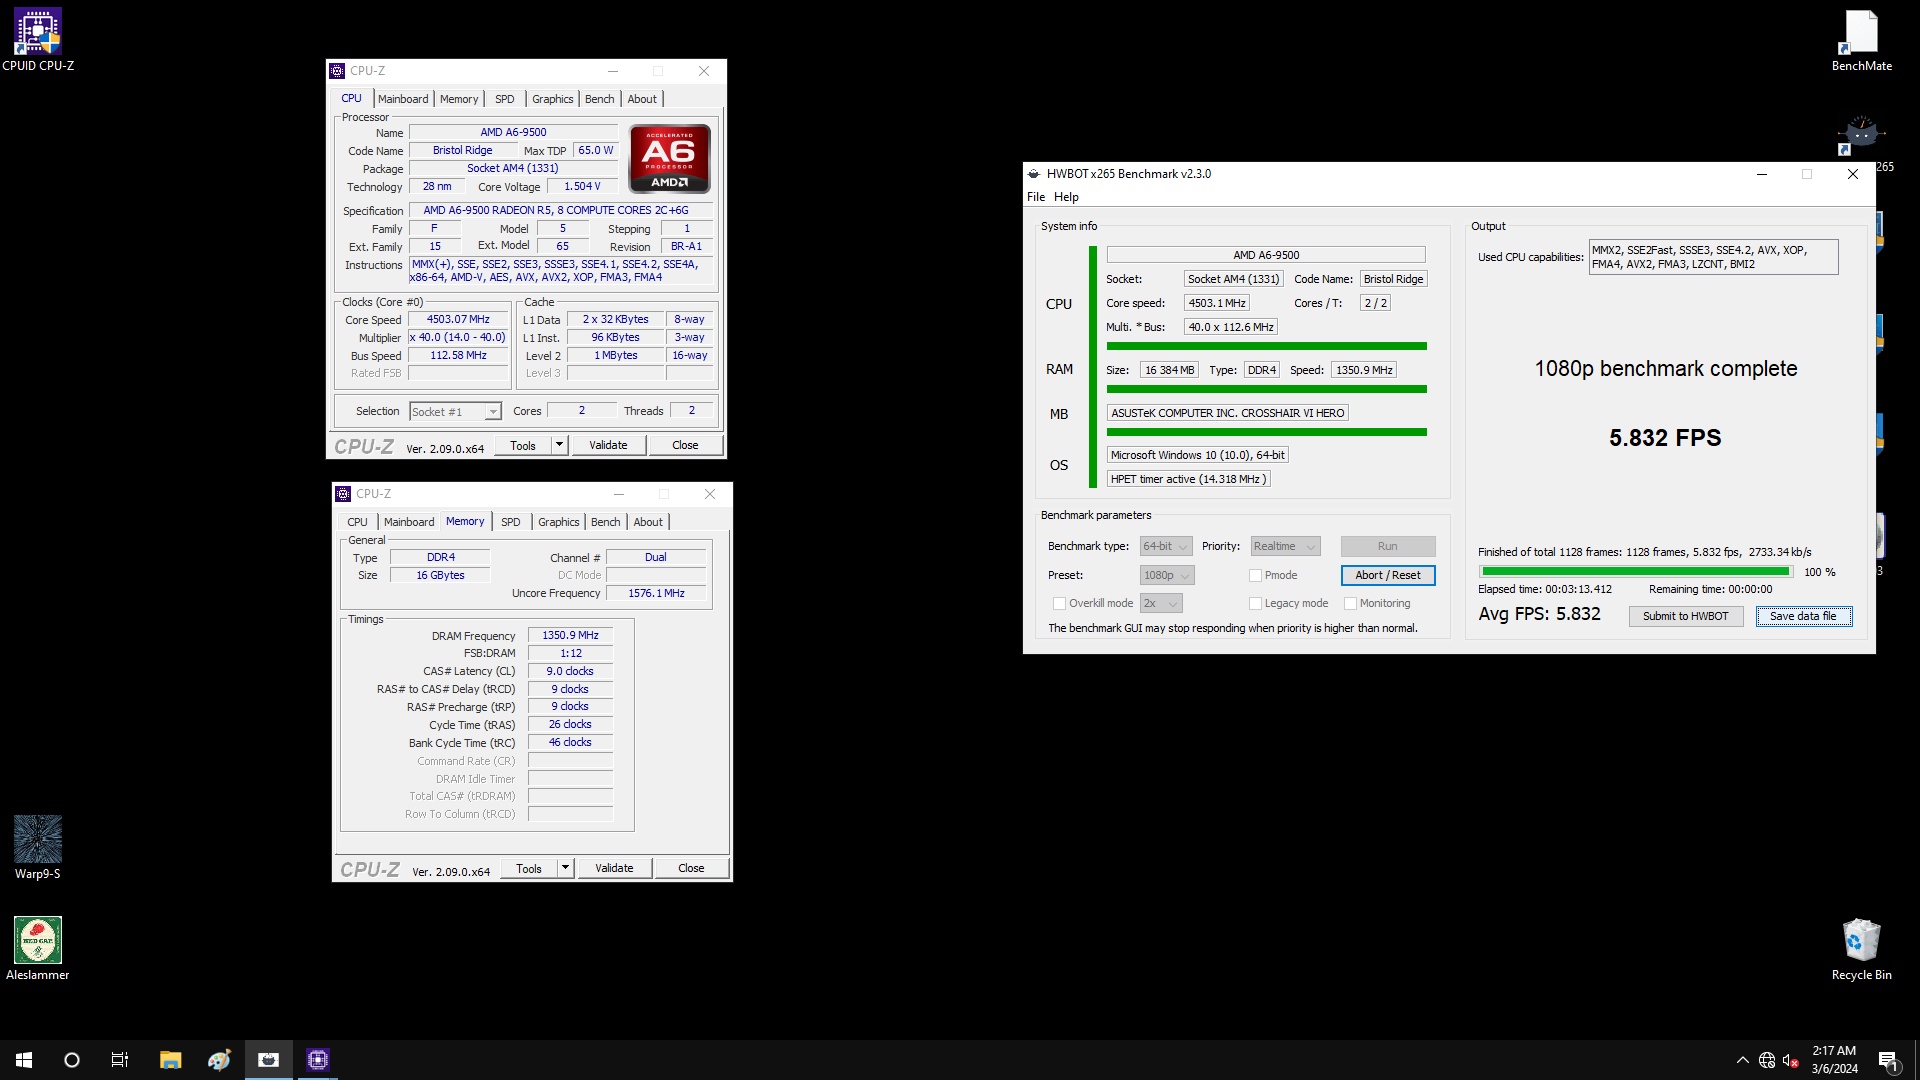This screenshot has width=1920, height=1080.
Task: Toggle the Monitoring checkbox
Action: point(1350,603)
